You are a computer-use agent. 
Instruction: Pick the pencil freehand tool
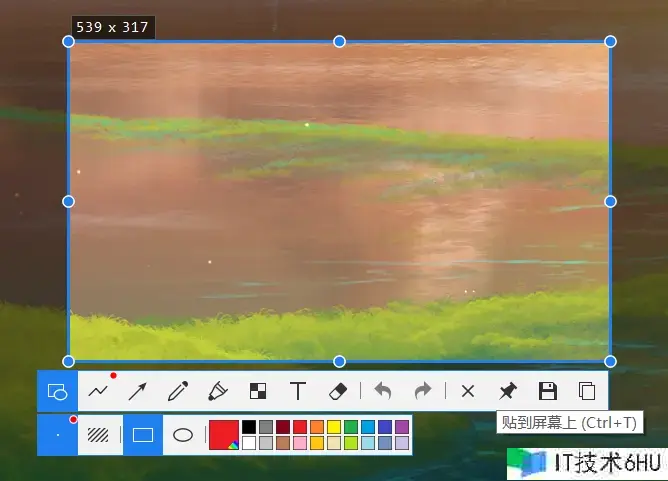pyautogui.click(x=178, y=391)
